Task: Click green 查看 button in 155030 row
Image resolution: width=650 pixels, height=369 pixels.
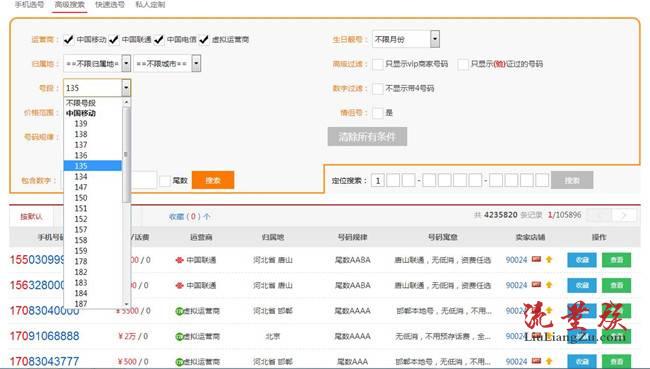Action: click(616, 260)
